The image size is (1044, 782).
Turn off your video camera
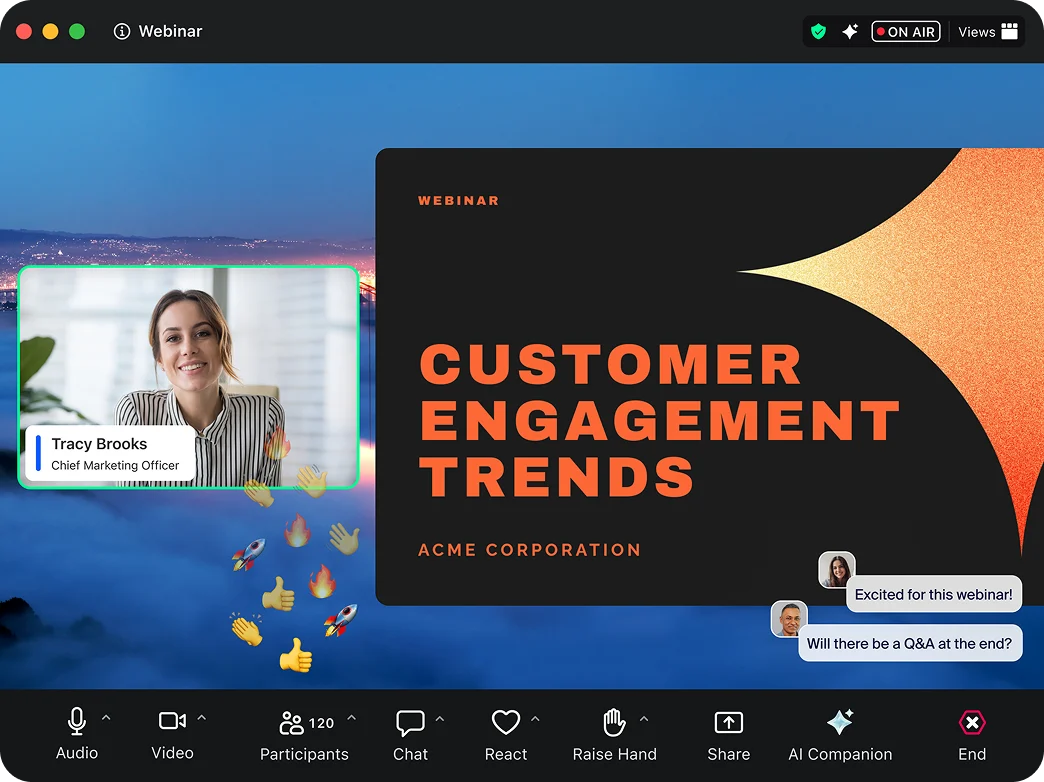coord(172,719)
